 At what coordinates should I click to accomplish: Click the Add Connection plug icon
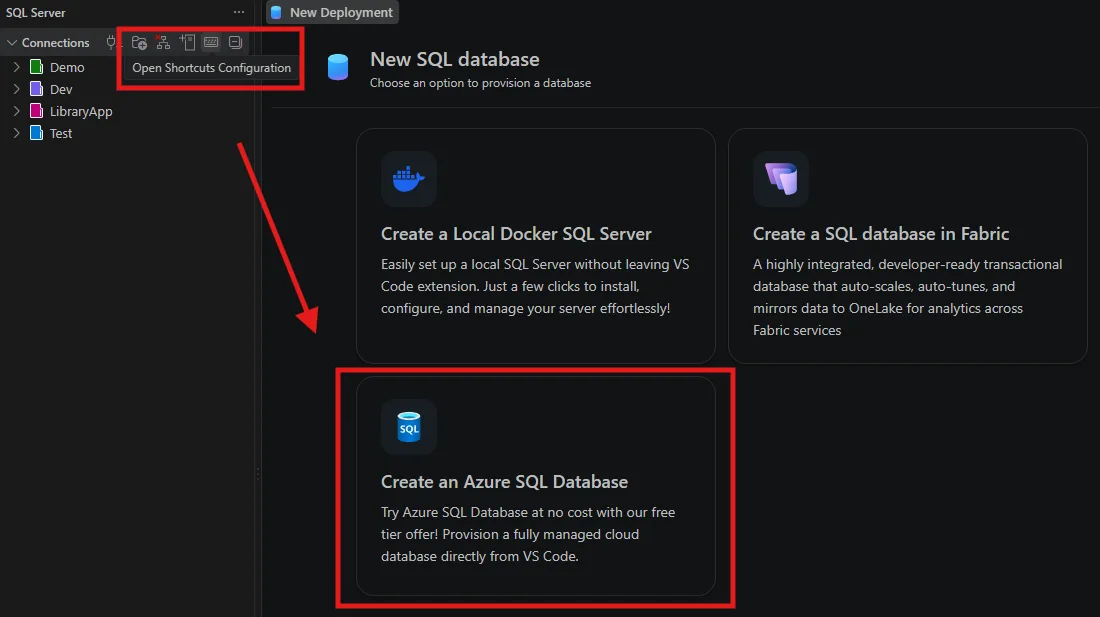click(111, 43)
